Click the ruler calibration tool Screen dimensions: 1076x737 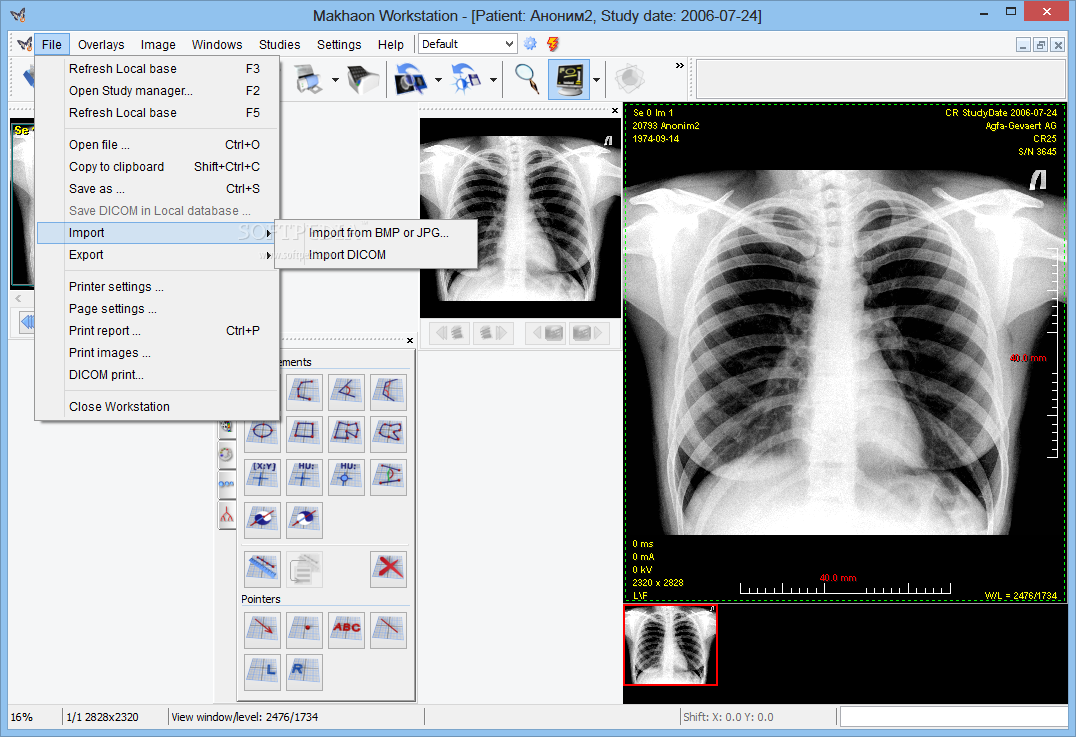263,570
